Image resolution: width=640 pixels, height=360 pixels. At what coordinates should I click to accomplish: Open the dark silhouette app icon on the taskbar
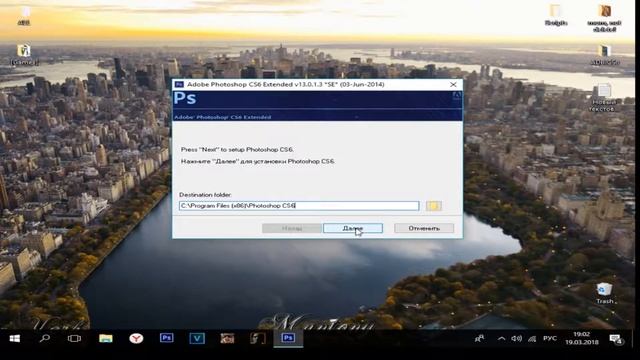(258, 338)
